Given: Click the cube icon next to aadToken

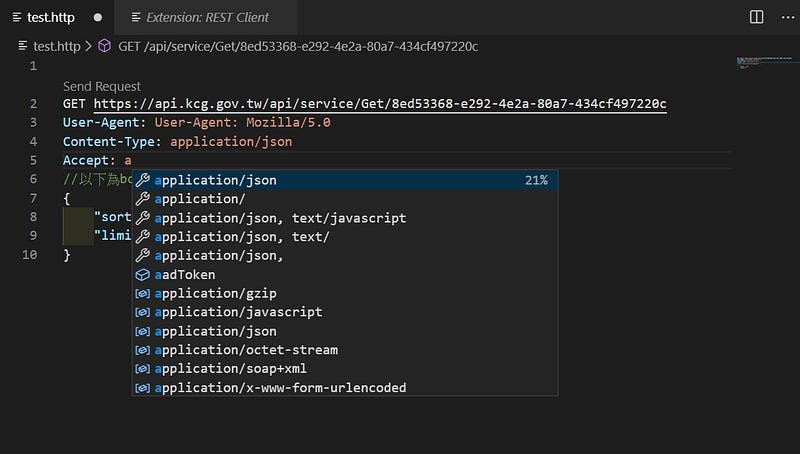Looking at the screenshot, I should pyautogui.click(x=142, y=275).
